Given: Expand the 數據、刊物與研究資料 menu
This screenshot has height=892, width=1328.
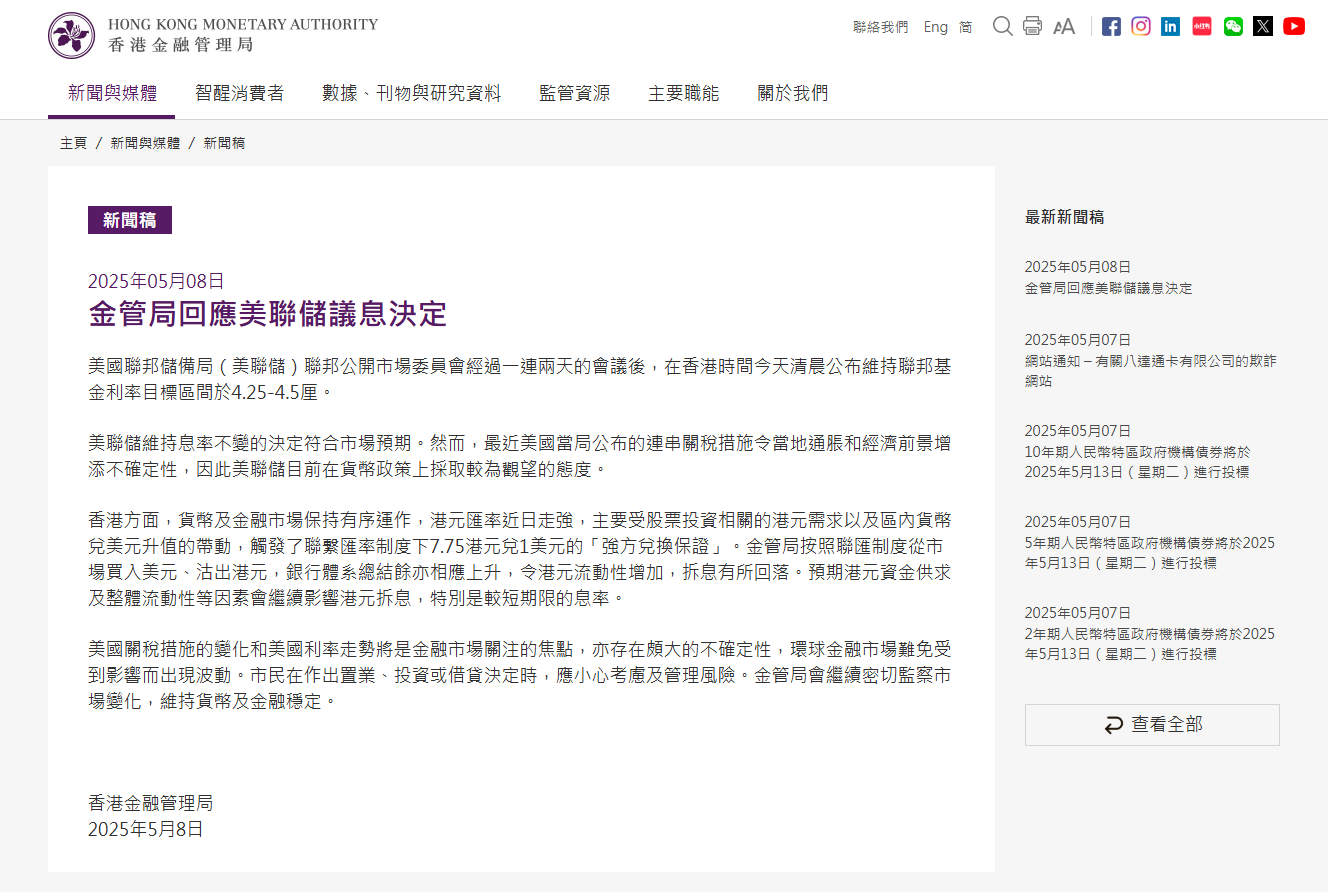Looking at the screenshot, I should [x=411, y=94].
